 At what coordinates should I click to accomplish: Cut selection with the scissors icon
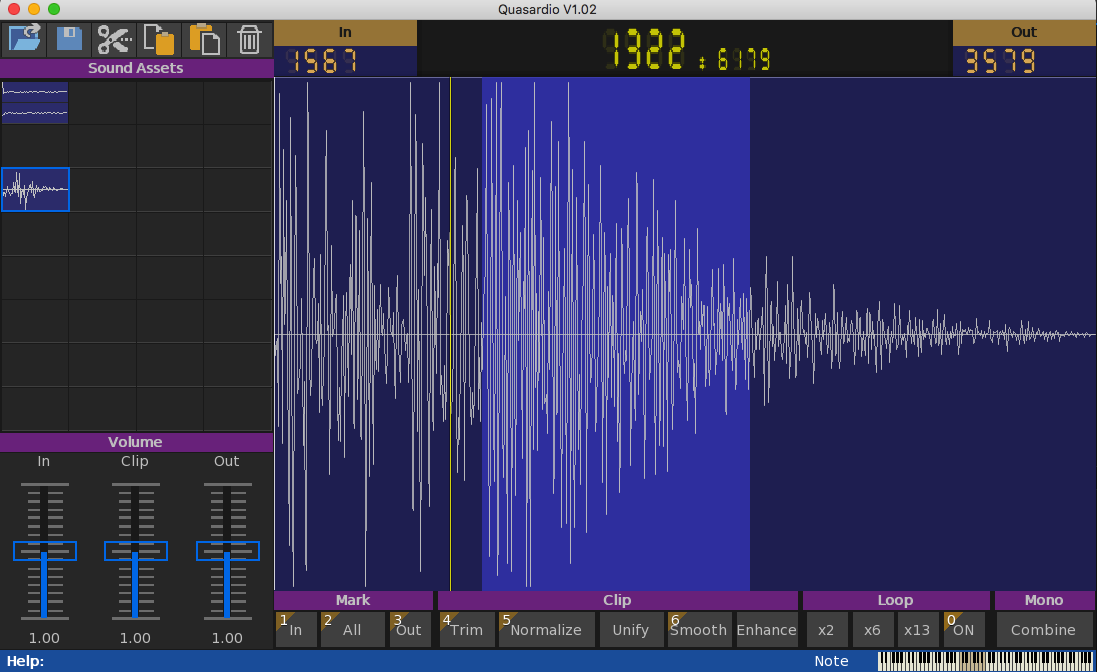click(114, 40)
